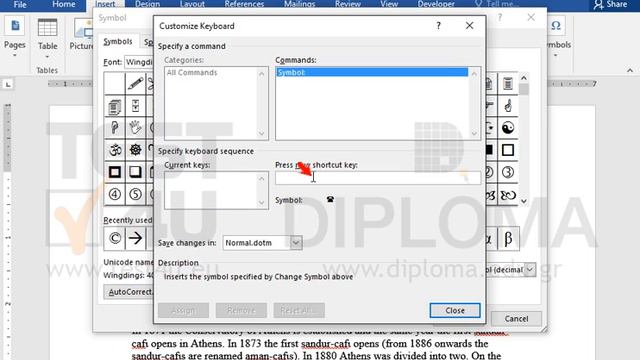Expand the Pages dropdown arrow
This screenshot has width=640, height=360.
click(15, 55)
